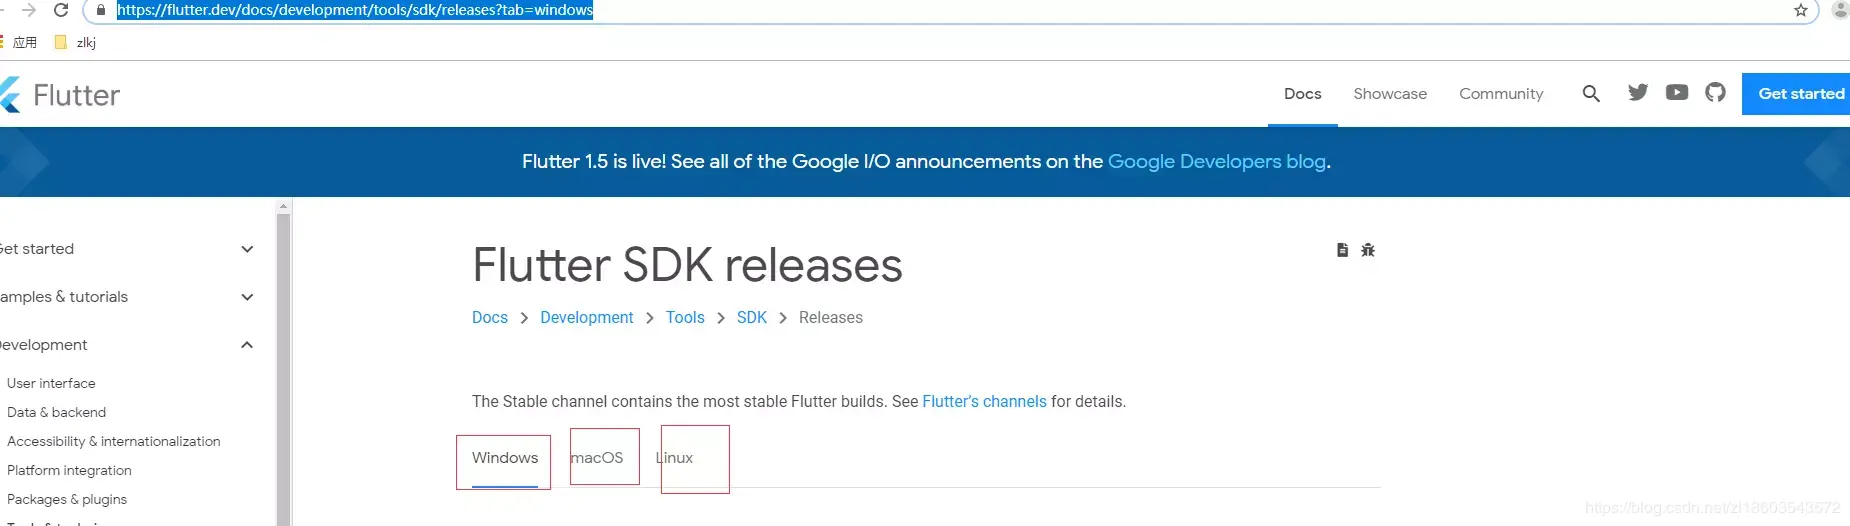
Task: Open Flutter's YouTube channel icon
Action: (x=1677, y=93)
